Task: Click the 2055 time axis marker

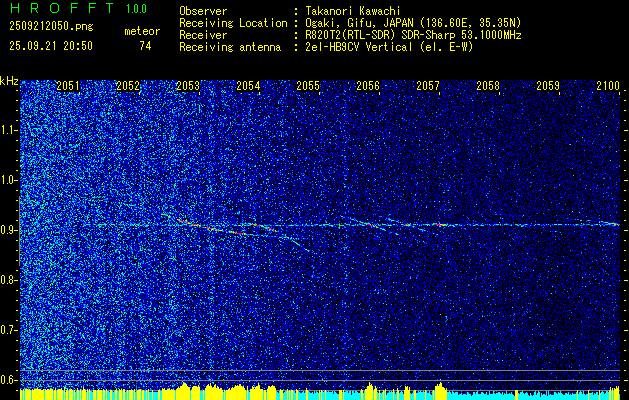Action: (x=308, y=85)
